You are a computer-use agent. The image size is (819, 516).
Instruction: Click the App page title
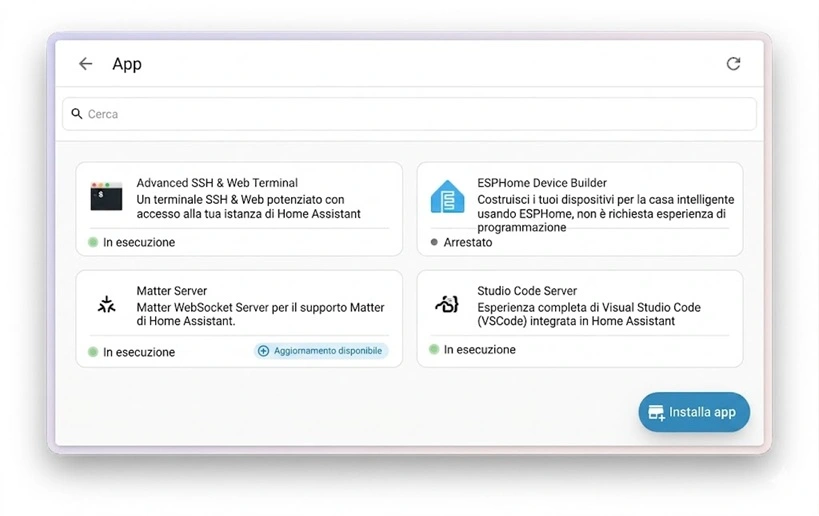tap(127, 64)
